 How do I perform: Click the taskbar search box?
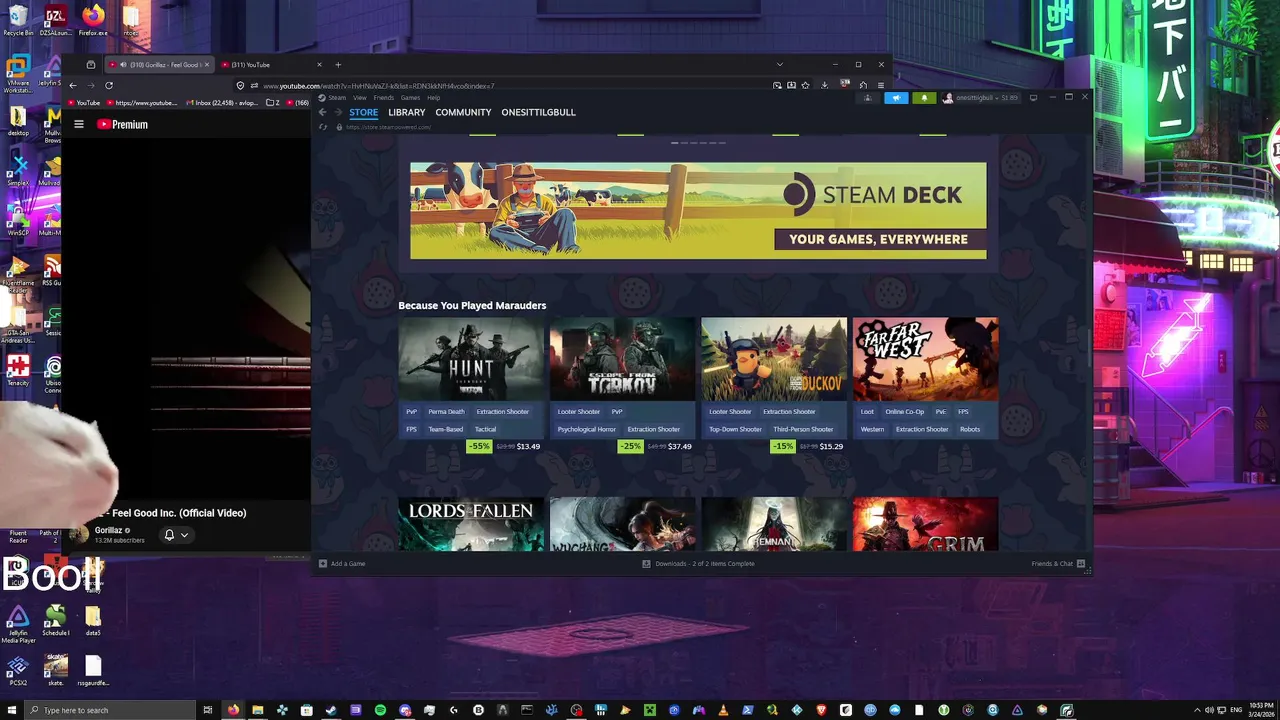pos(110,710)
